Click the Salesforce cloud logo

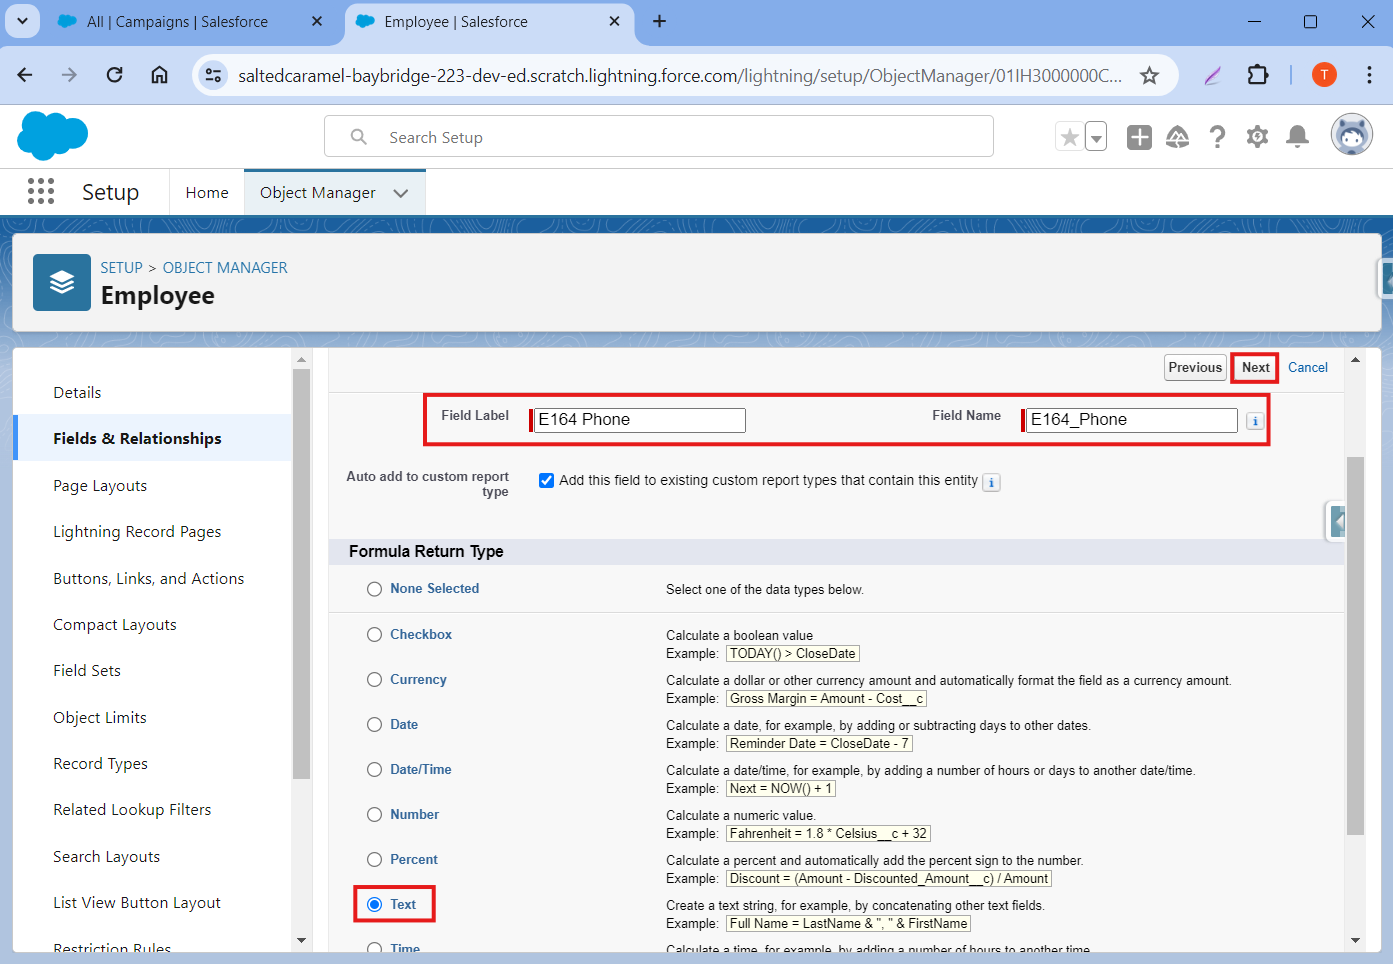click(x=53, y=135)
